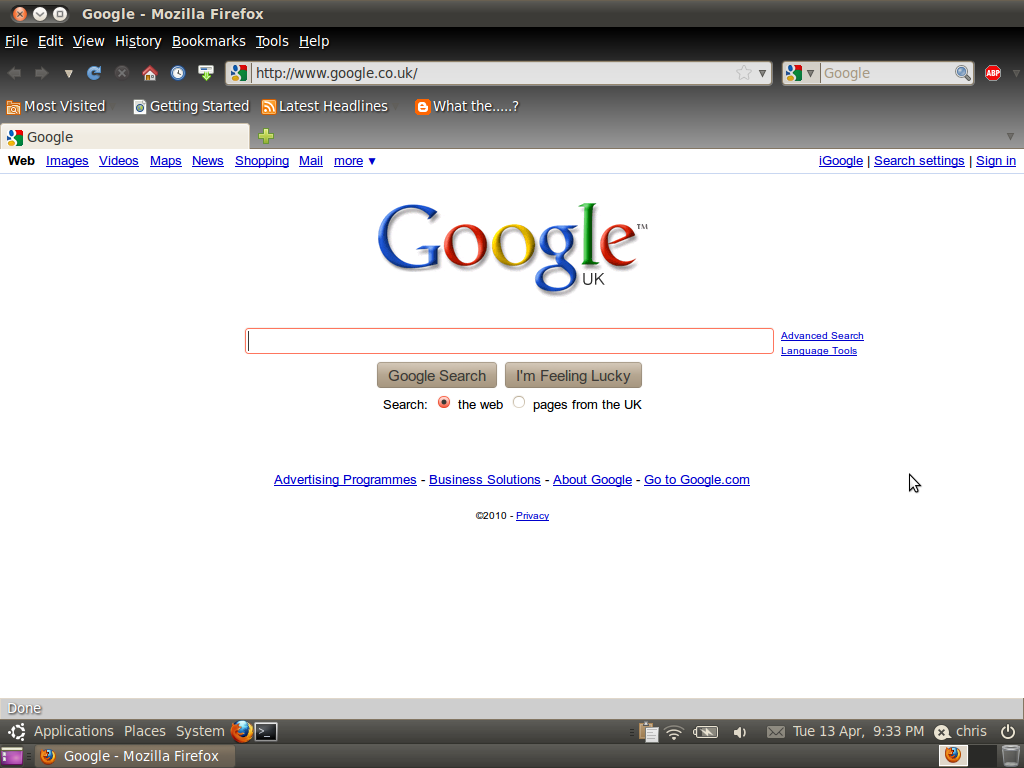Open the Images link
The image size is (1024, 768).
coord(67,161)
